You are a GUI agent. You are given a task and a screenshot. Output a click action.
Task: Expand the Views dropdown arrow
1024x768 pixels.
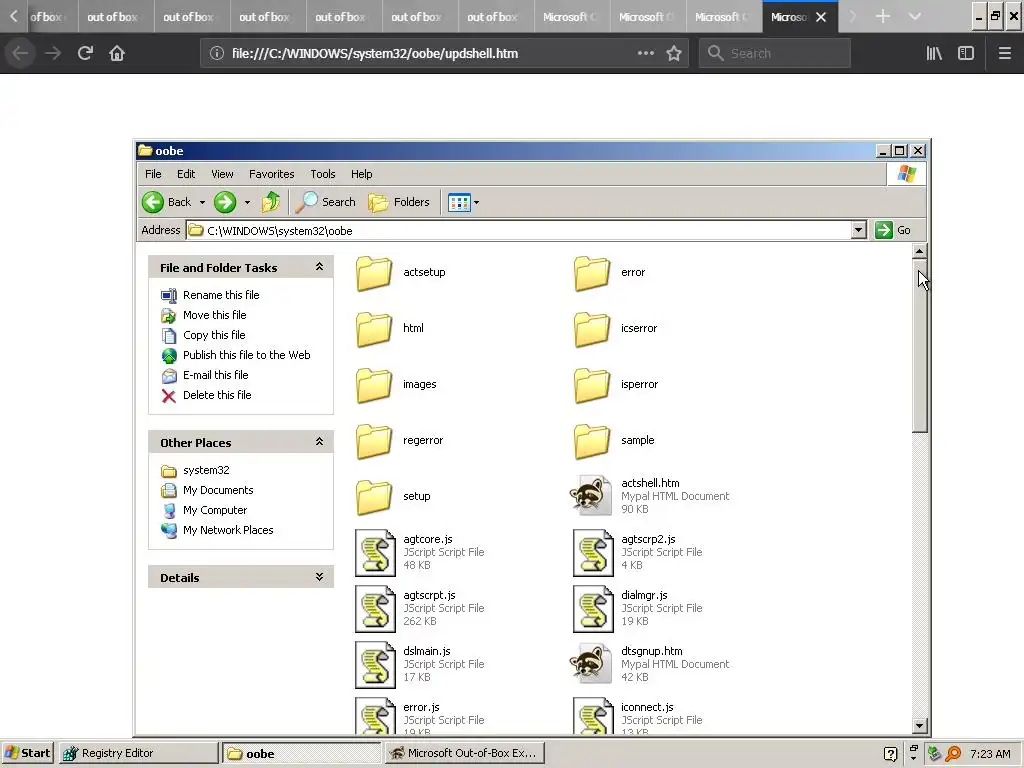pyautogui.click(x=477, y=202)
